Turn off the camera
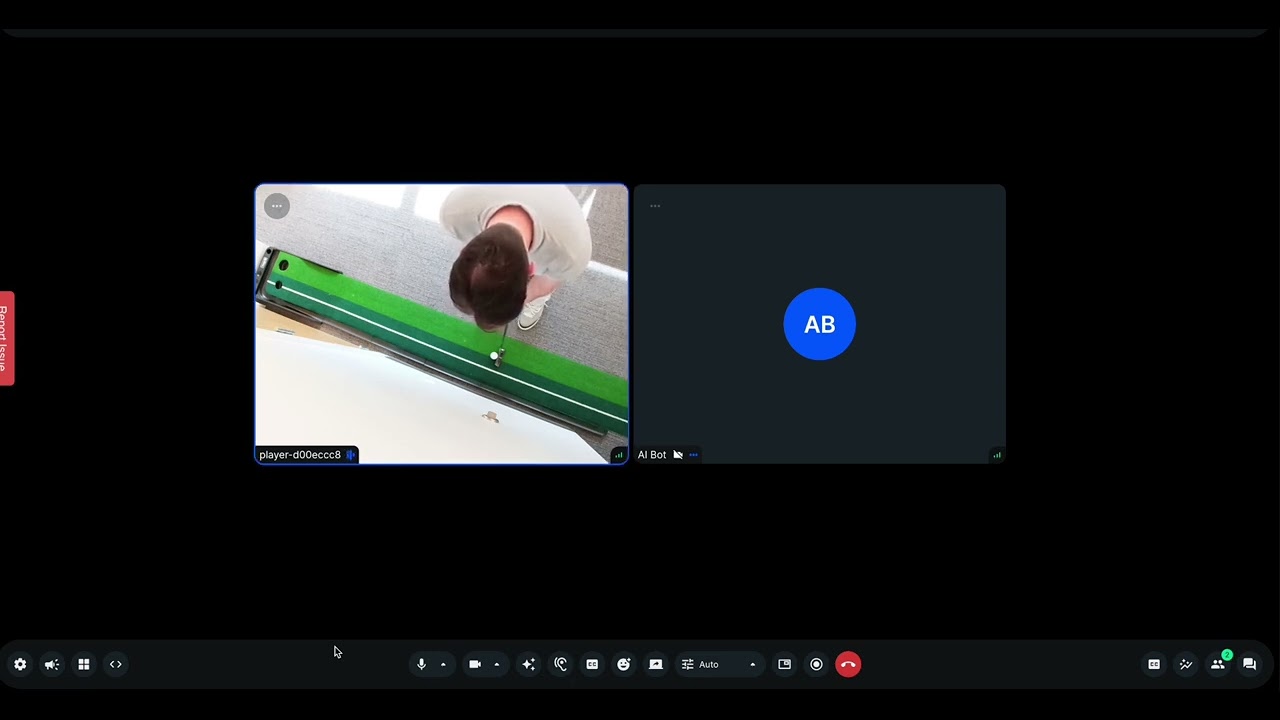Image resolution: width=1280 pixels, height=720 pixels. [475, 664]
